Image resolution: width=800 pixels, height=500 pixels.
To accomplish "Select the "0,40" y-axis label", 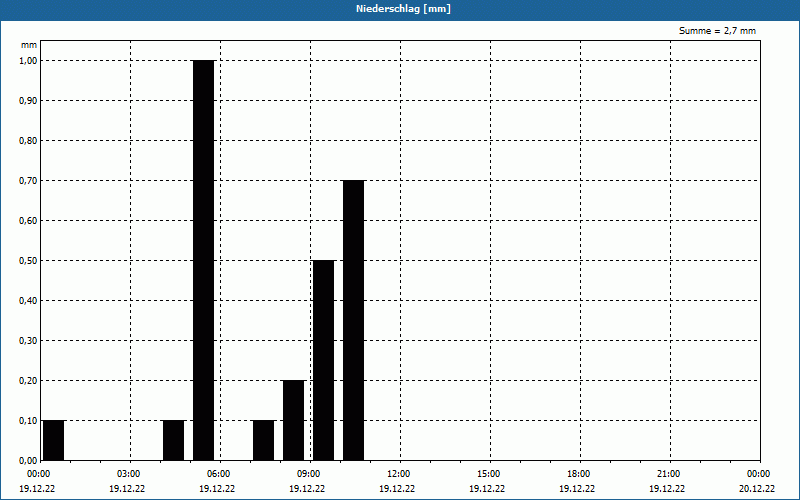I will tap(28, 301).
